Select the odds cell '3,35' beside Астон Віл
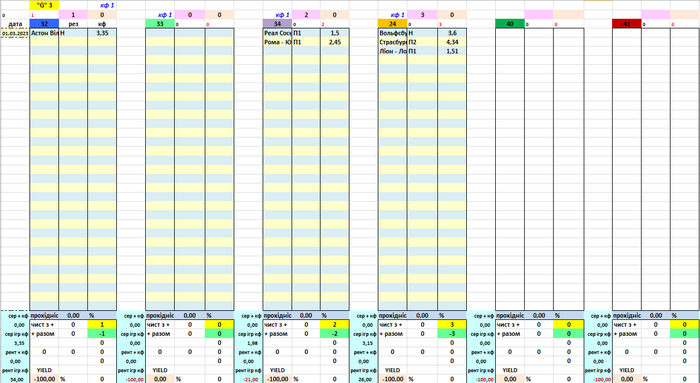This screenshot has width=700, height=383. [x=102, y=33]
